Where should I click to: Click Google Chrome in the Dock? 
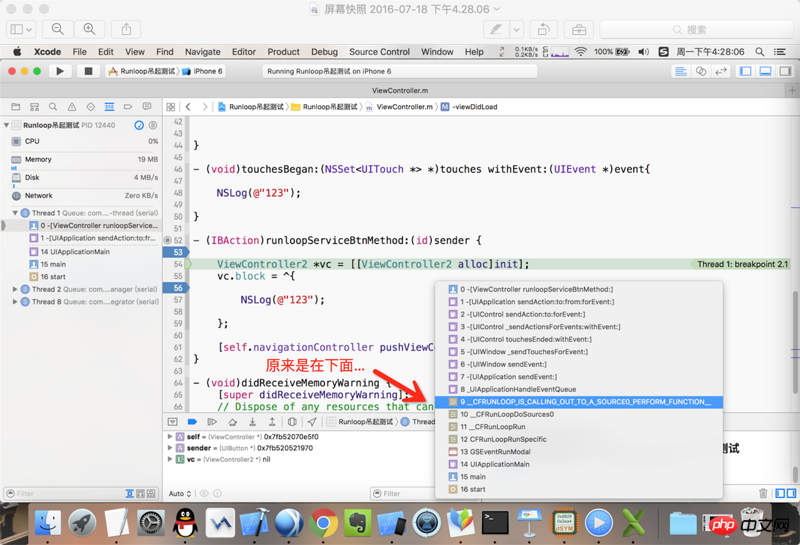pos(323,521)
